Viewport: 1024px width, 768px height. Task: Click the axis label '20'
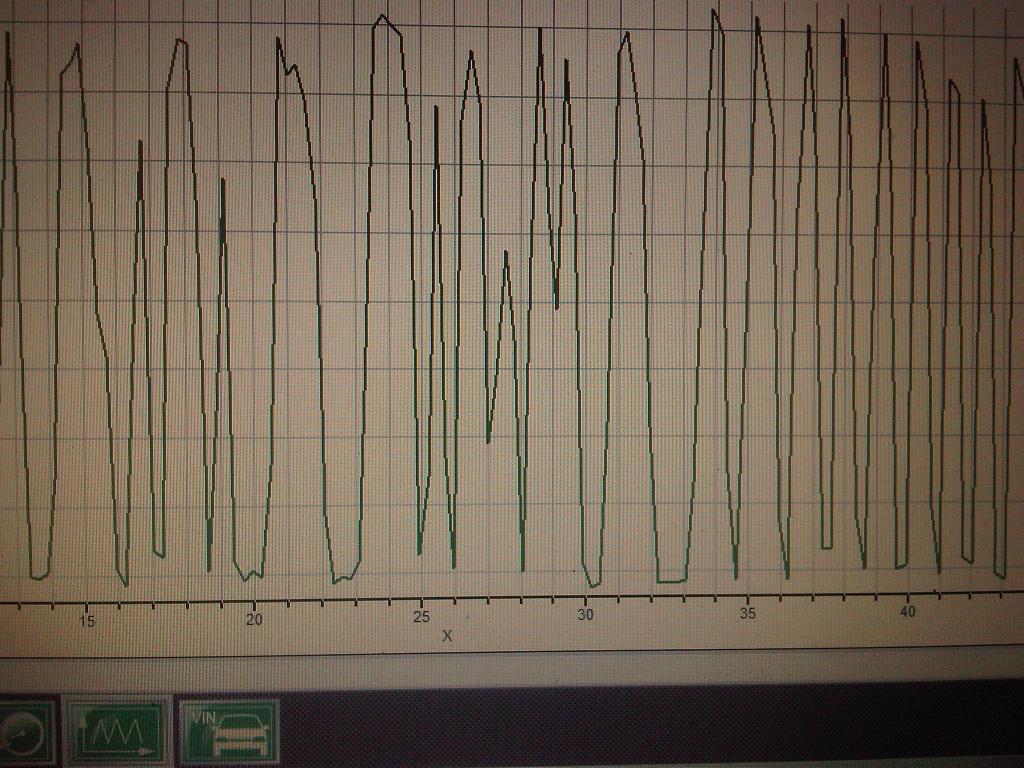tap(254, 619)
